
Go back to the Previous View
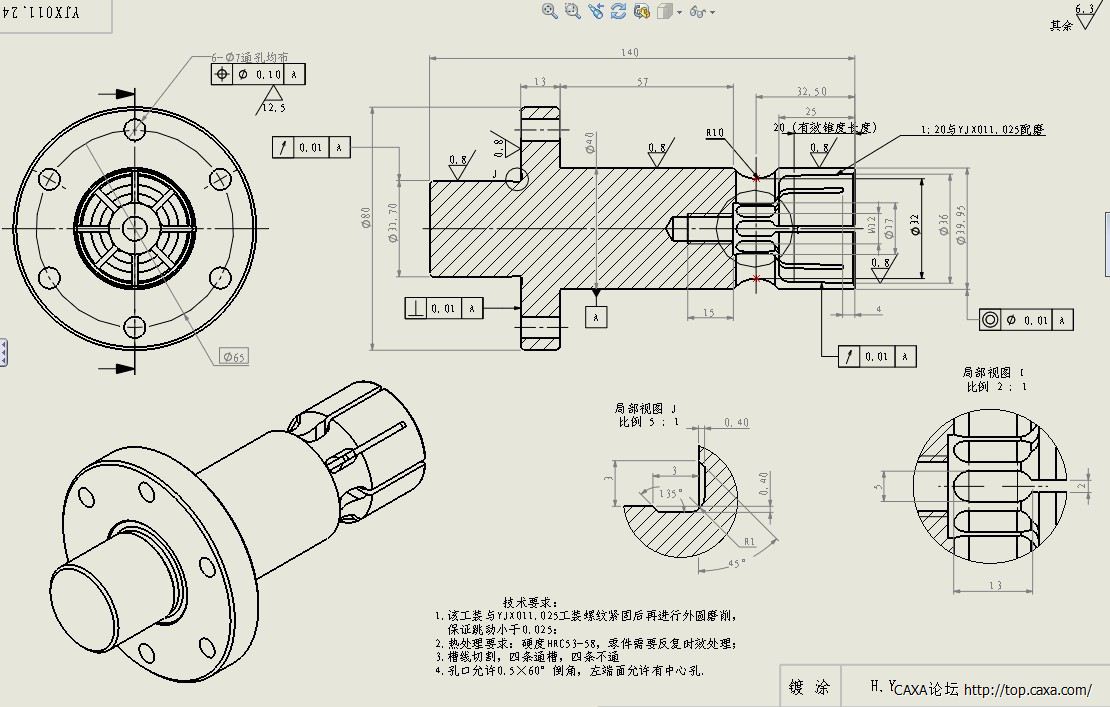[x=596, y=11]
